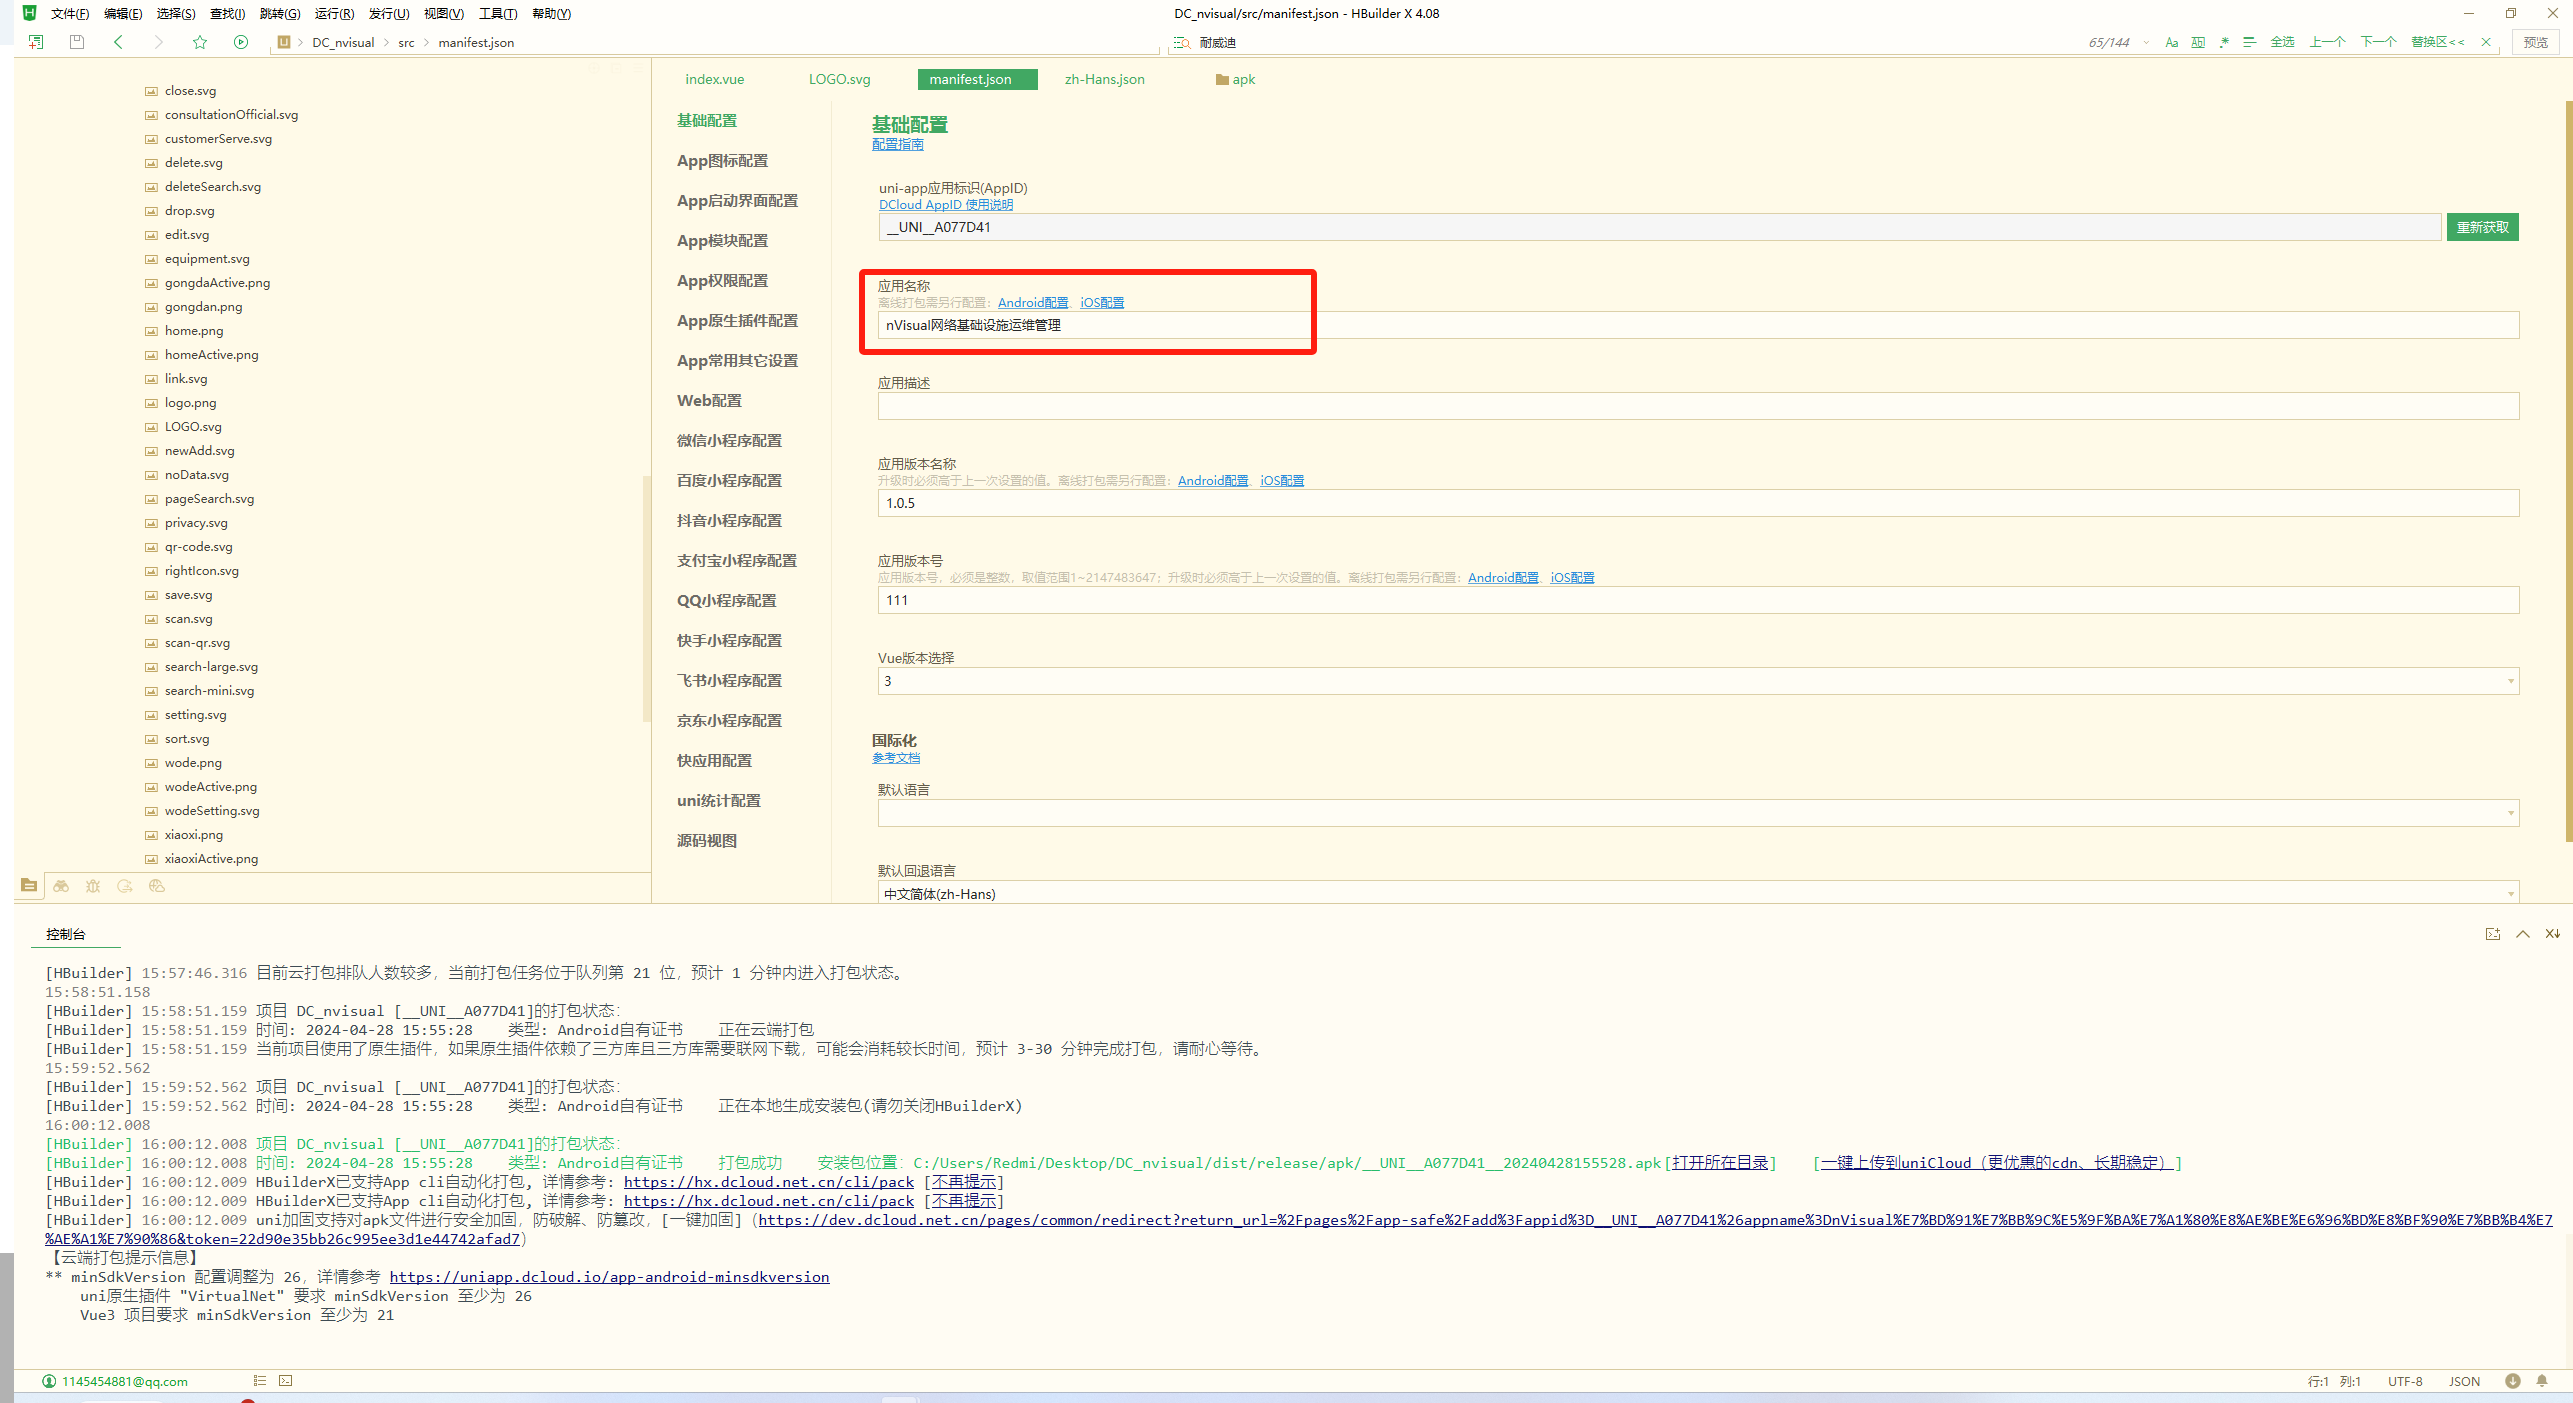The image size is (2573, 1403).
Task: Toggle whole word match search option
Action: coord(2198,42)
